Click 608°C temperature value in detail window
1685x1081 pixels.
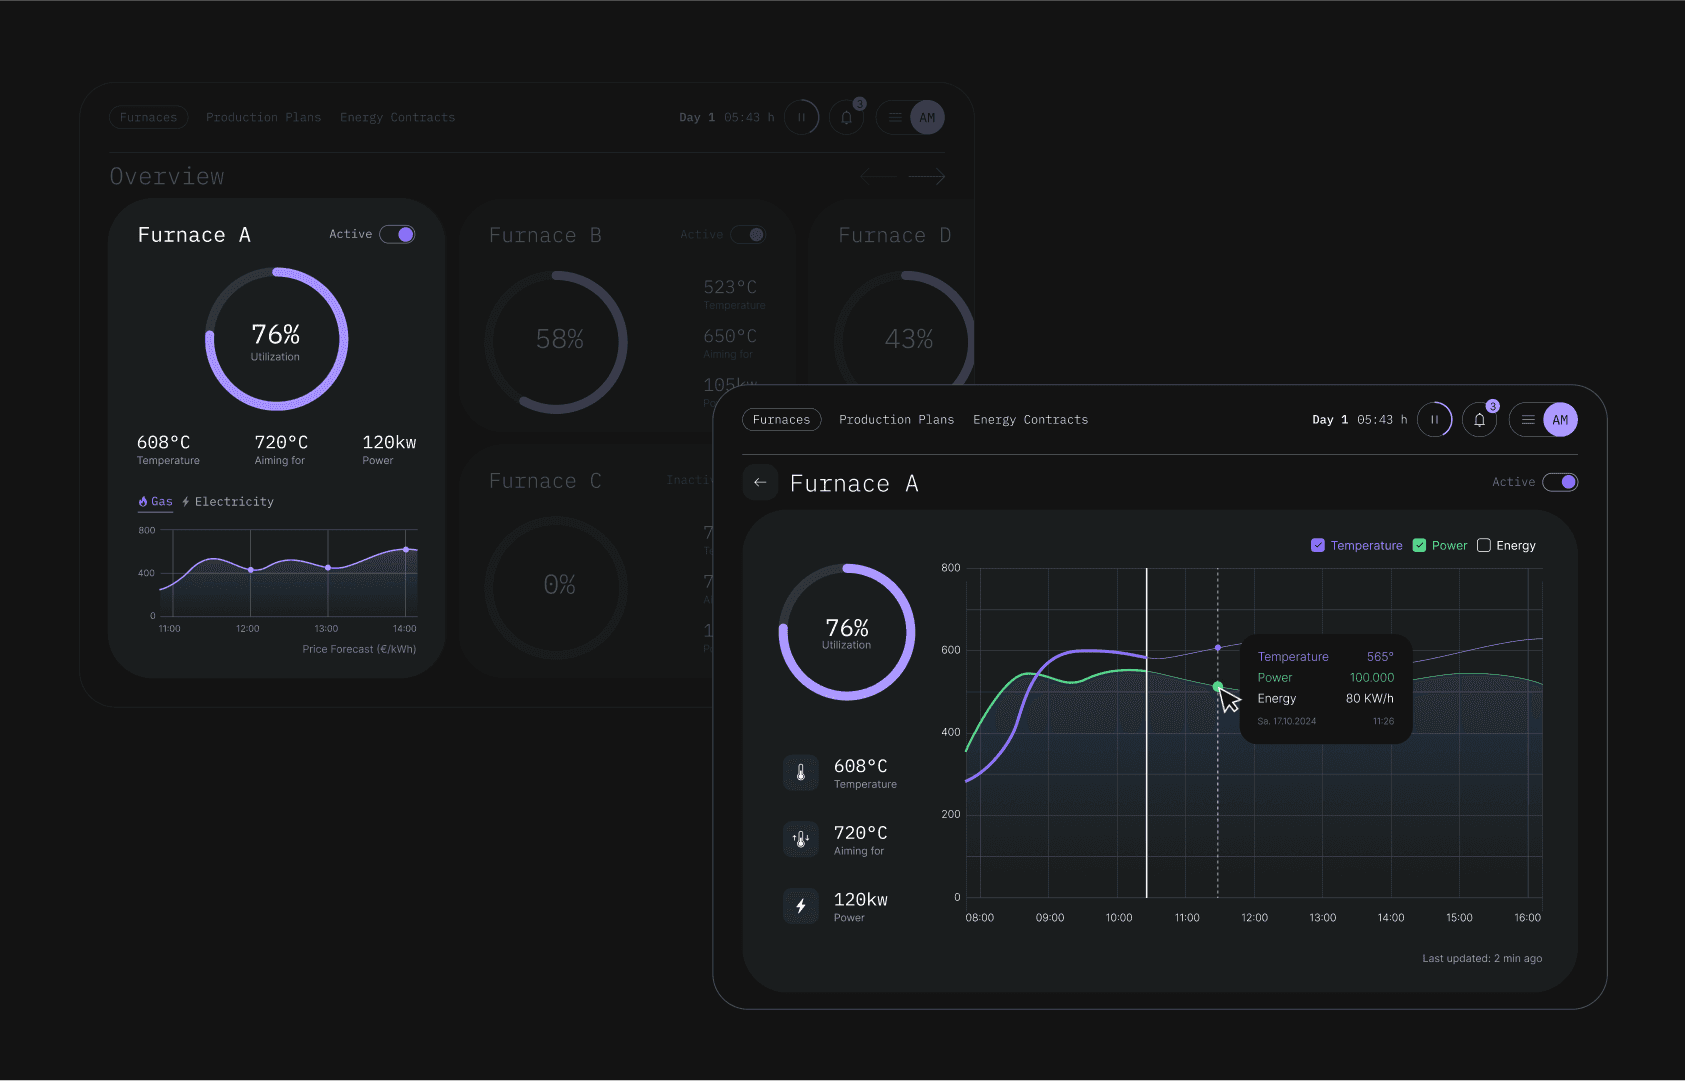coord(860,766)
